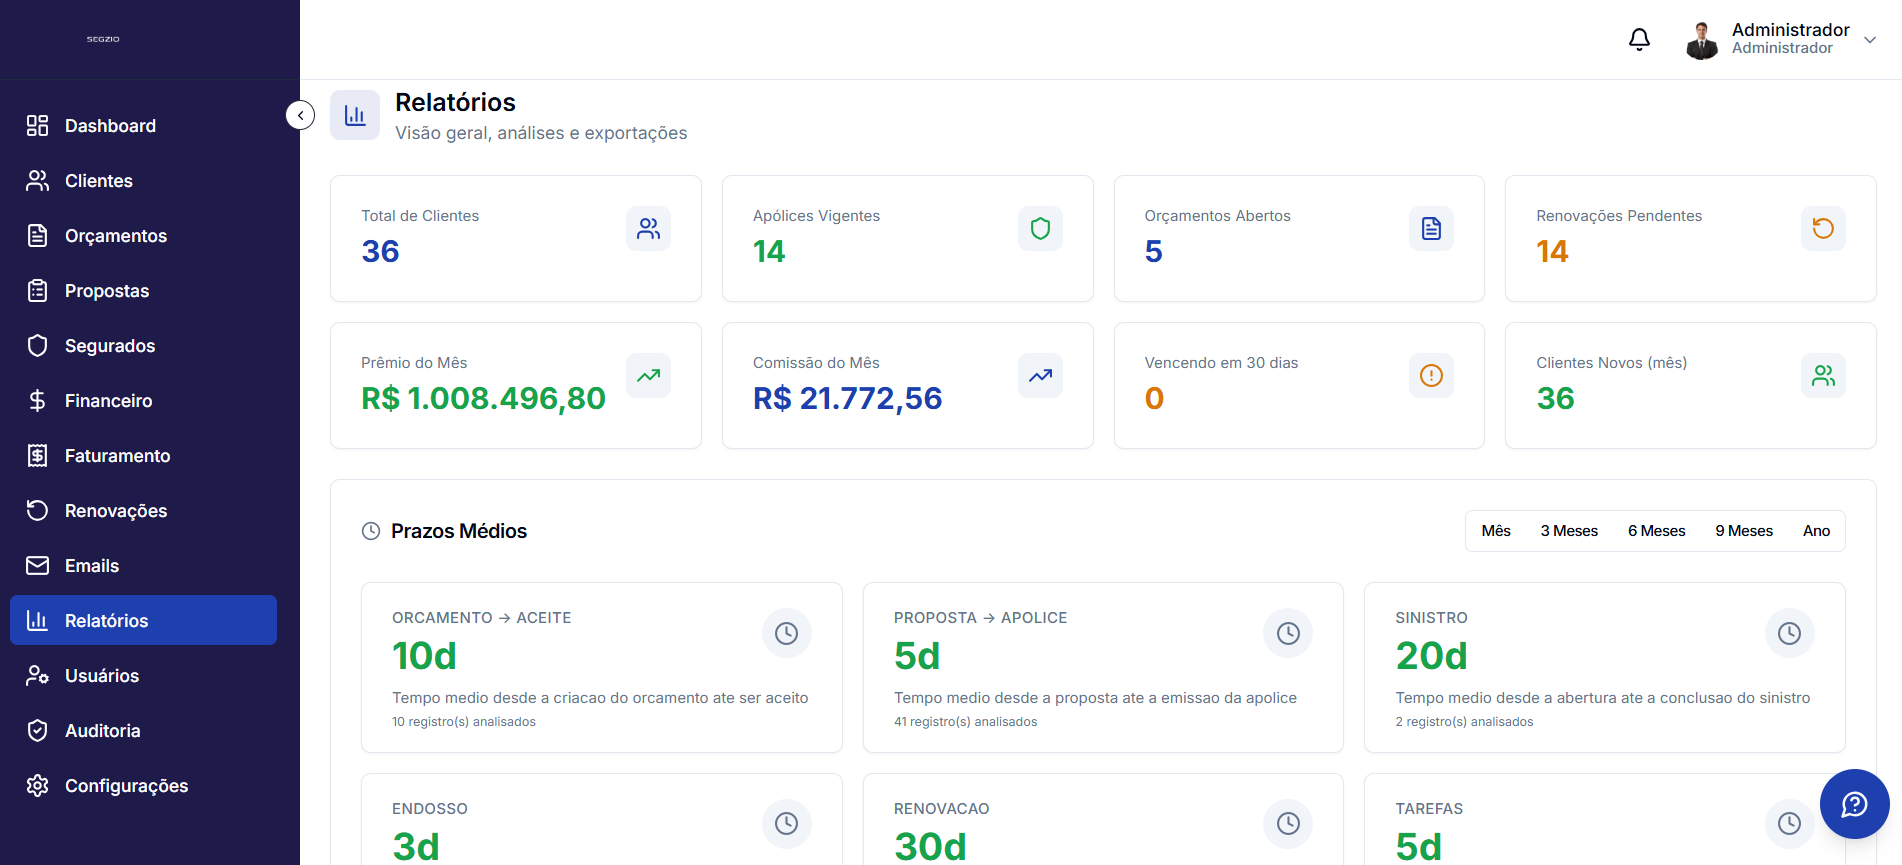Click the refresh icon in Renovações Pendentes card
Screen dimensions: 1902x865
[x=1823, y=229]
